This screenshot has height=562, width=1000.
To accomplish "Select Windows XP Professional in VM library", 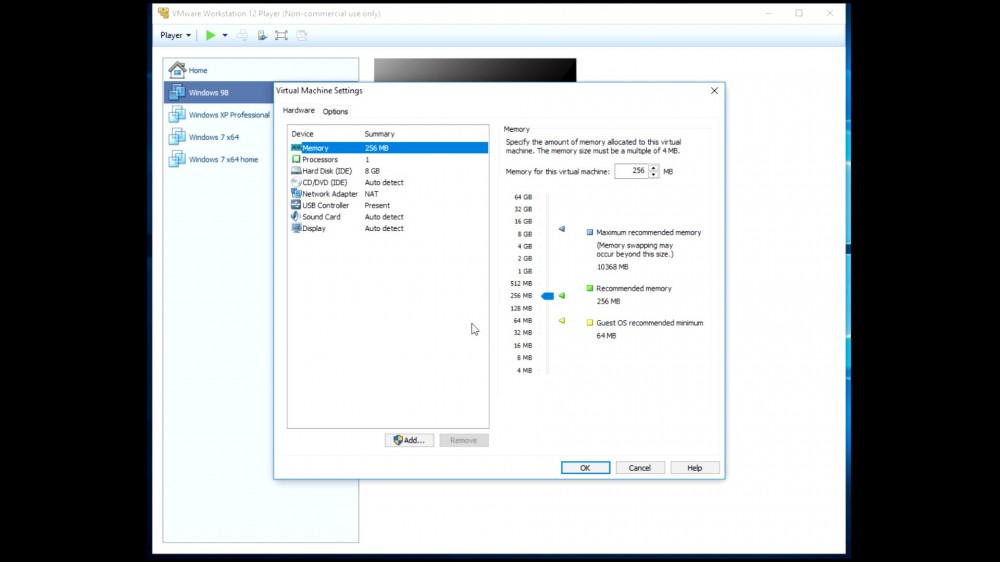I will coord(229,115).
